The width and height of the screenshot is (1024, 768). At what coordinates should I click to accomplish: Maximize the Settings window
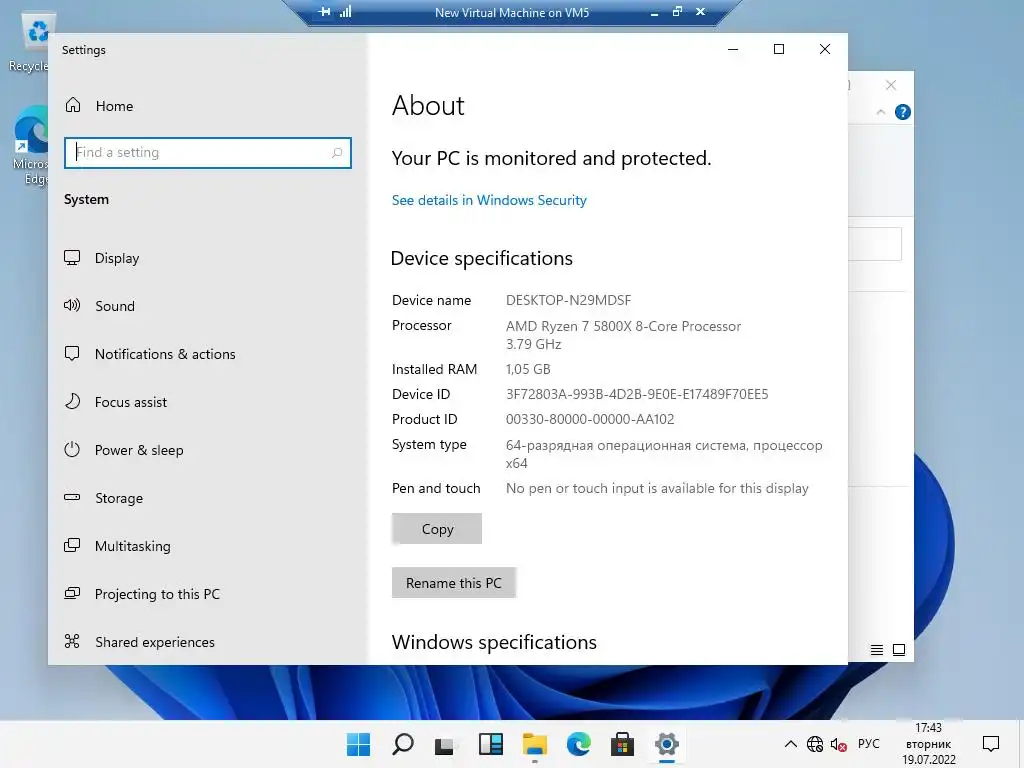778,49
